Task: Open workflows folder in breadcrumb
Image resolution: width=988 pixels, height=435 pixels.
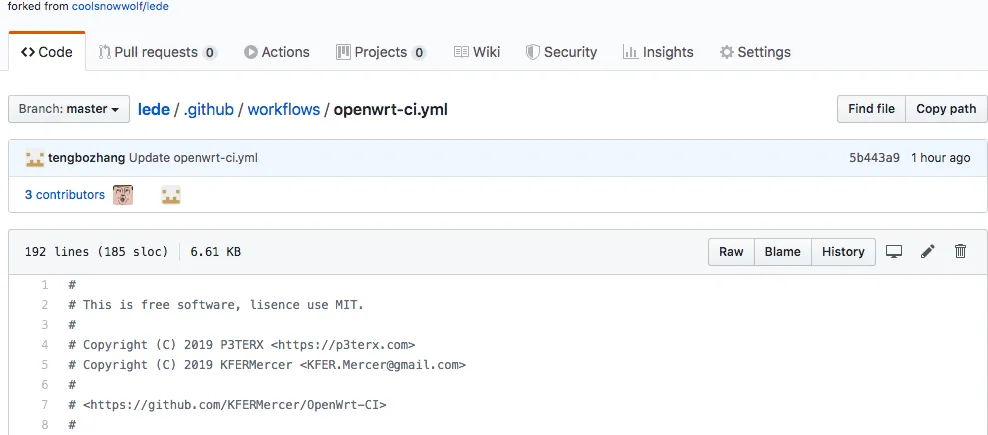Action: [x=284, y=109]
